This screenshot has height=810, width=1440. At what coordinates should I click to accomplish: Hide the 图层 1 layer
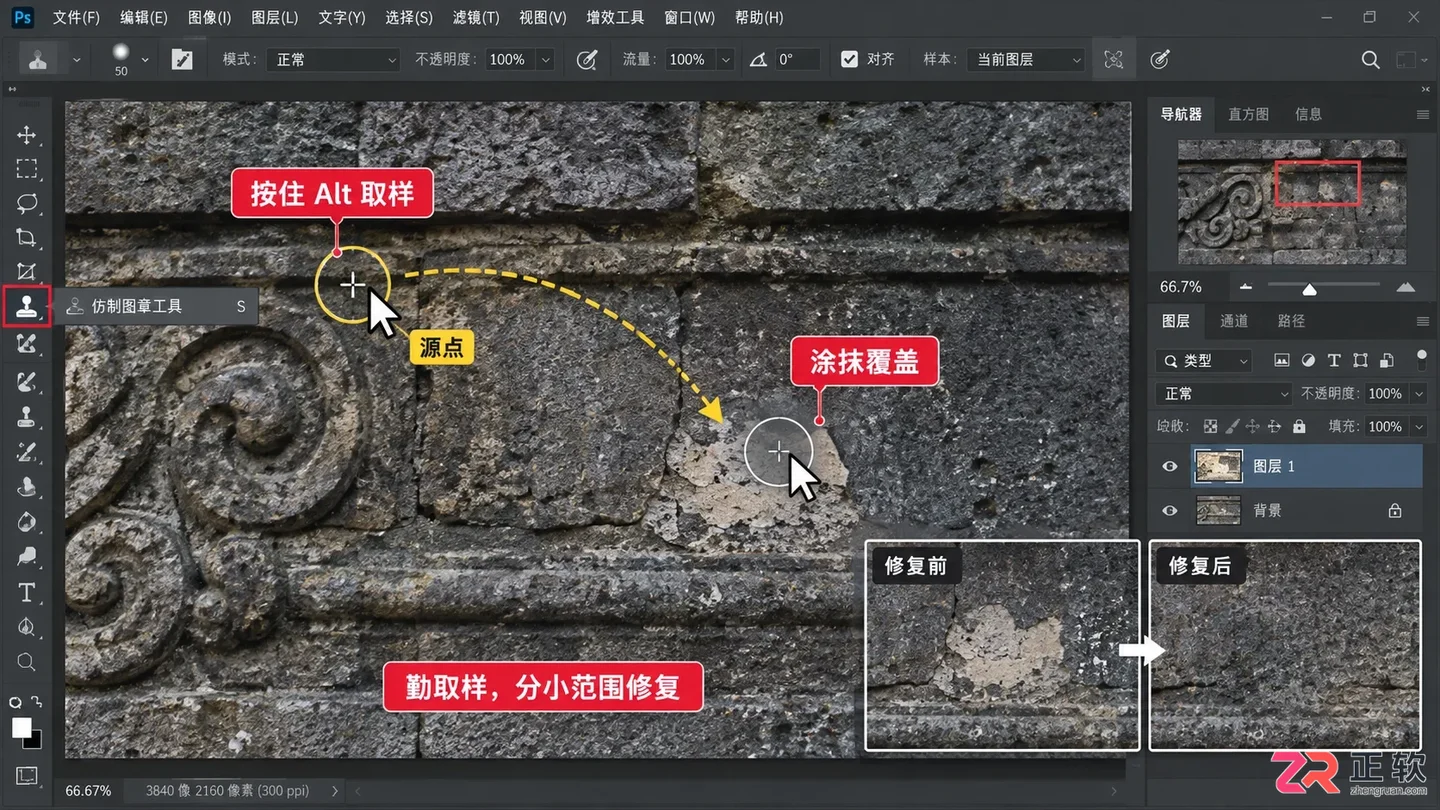(x=1170, y=466)
